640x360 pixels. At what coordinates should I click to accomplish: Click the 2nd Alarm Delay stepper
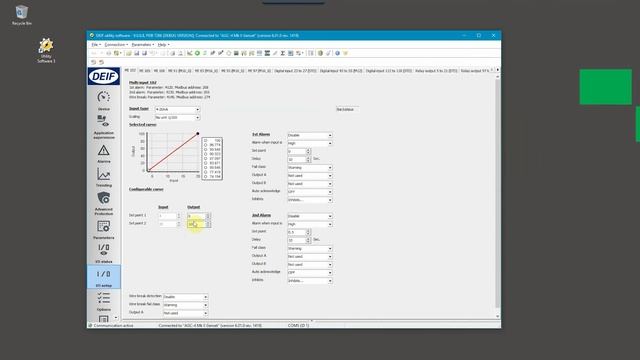[x=309, y=240]
